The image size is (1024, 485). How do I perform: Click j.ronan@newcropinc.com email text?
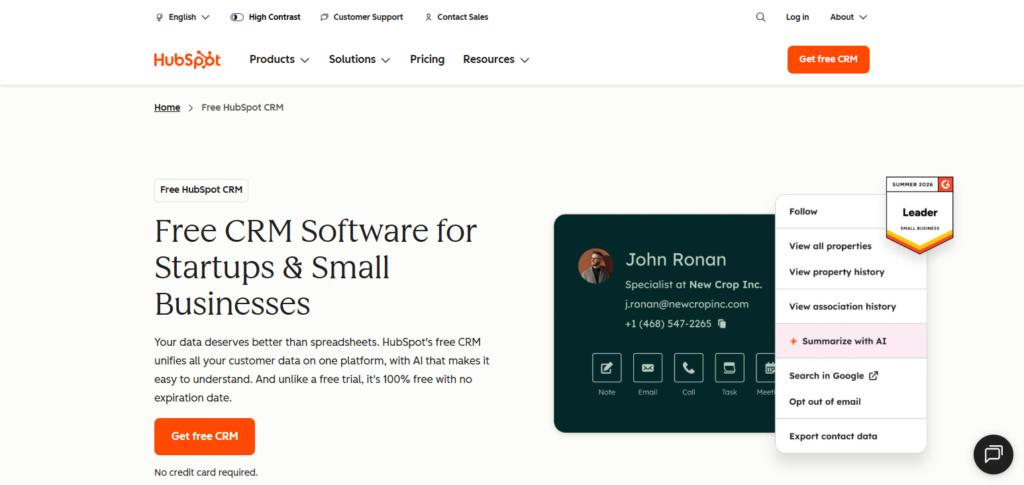(x=687, y=304)
